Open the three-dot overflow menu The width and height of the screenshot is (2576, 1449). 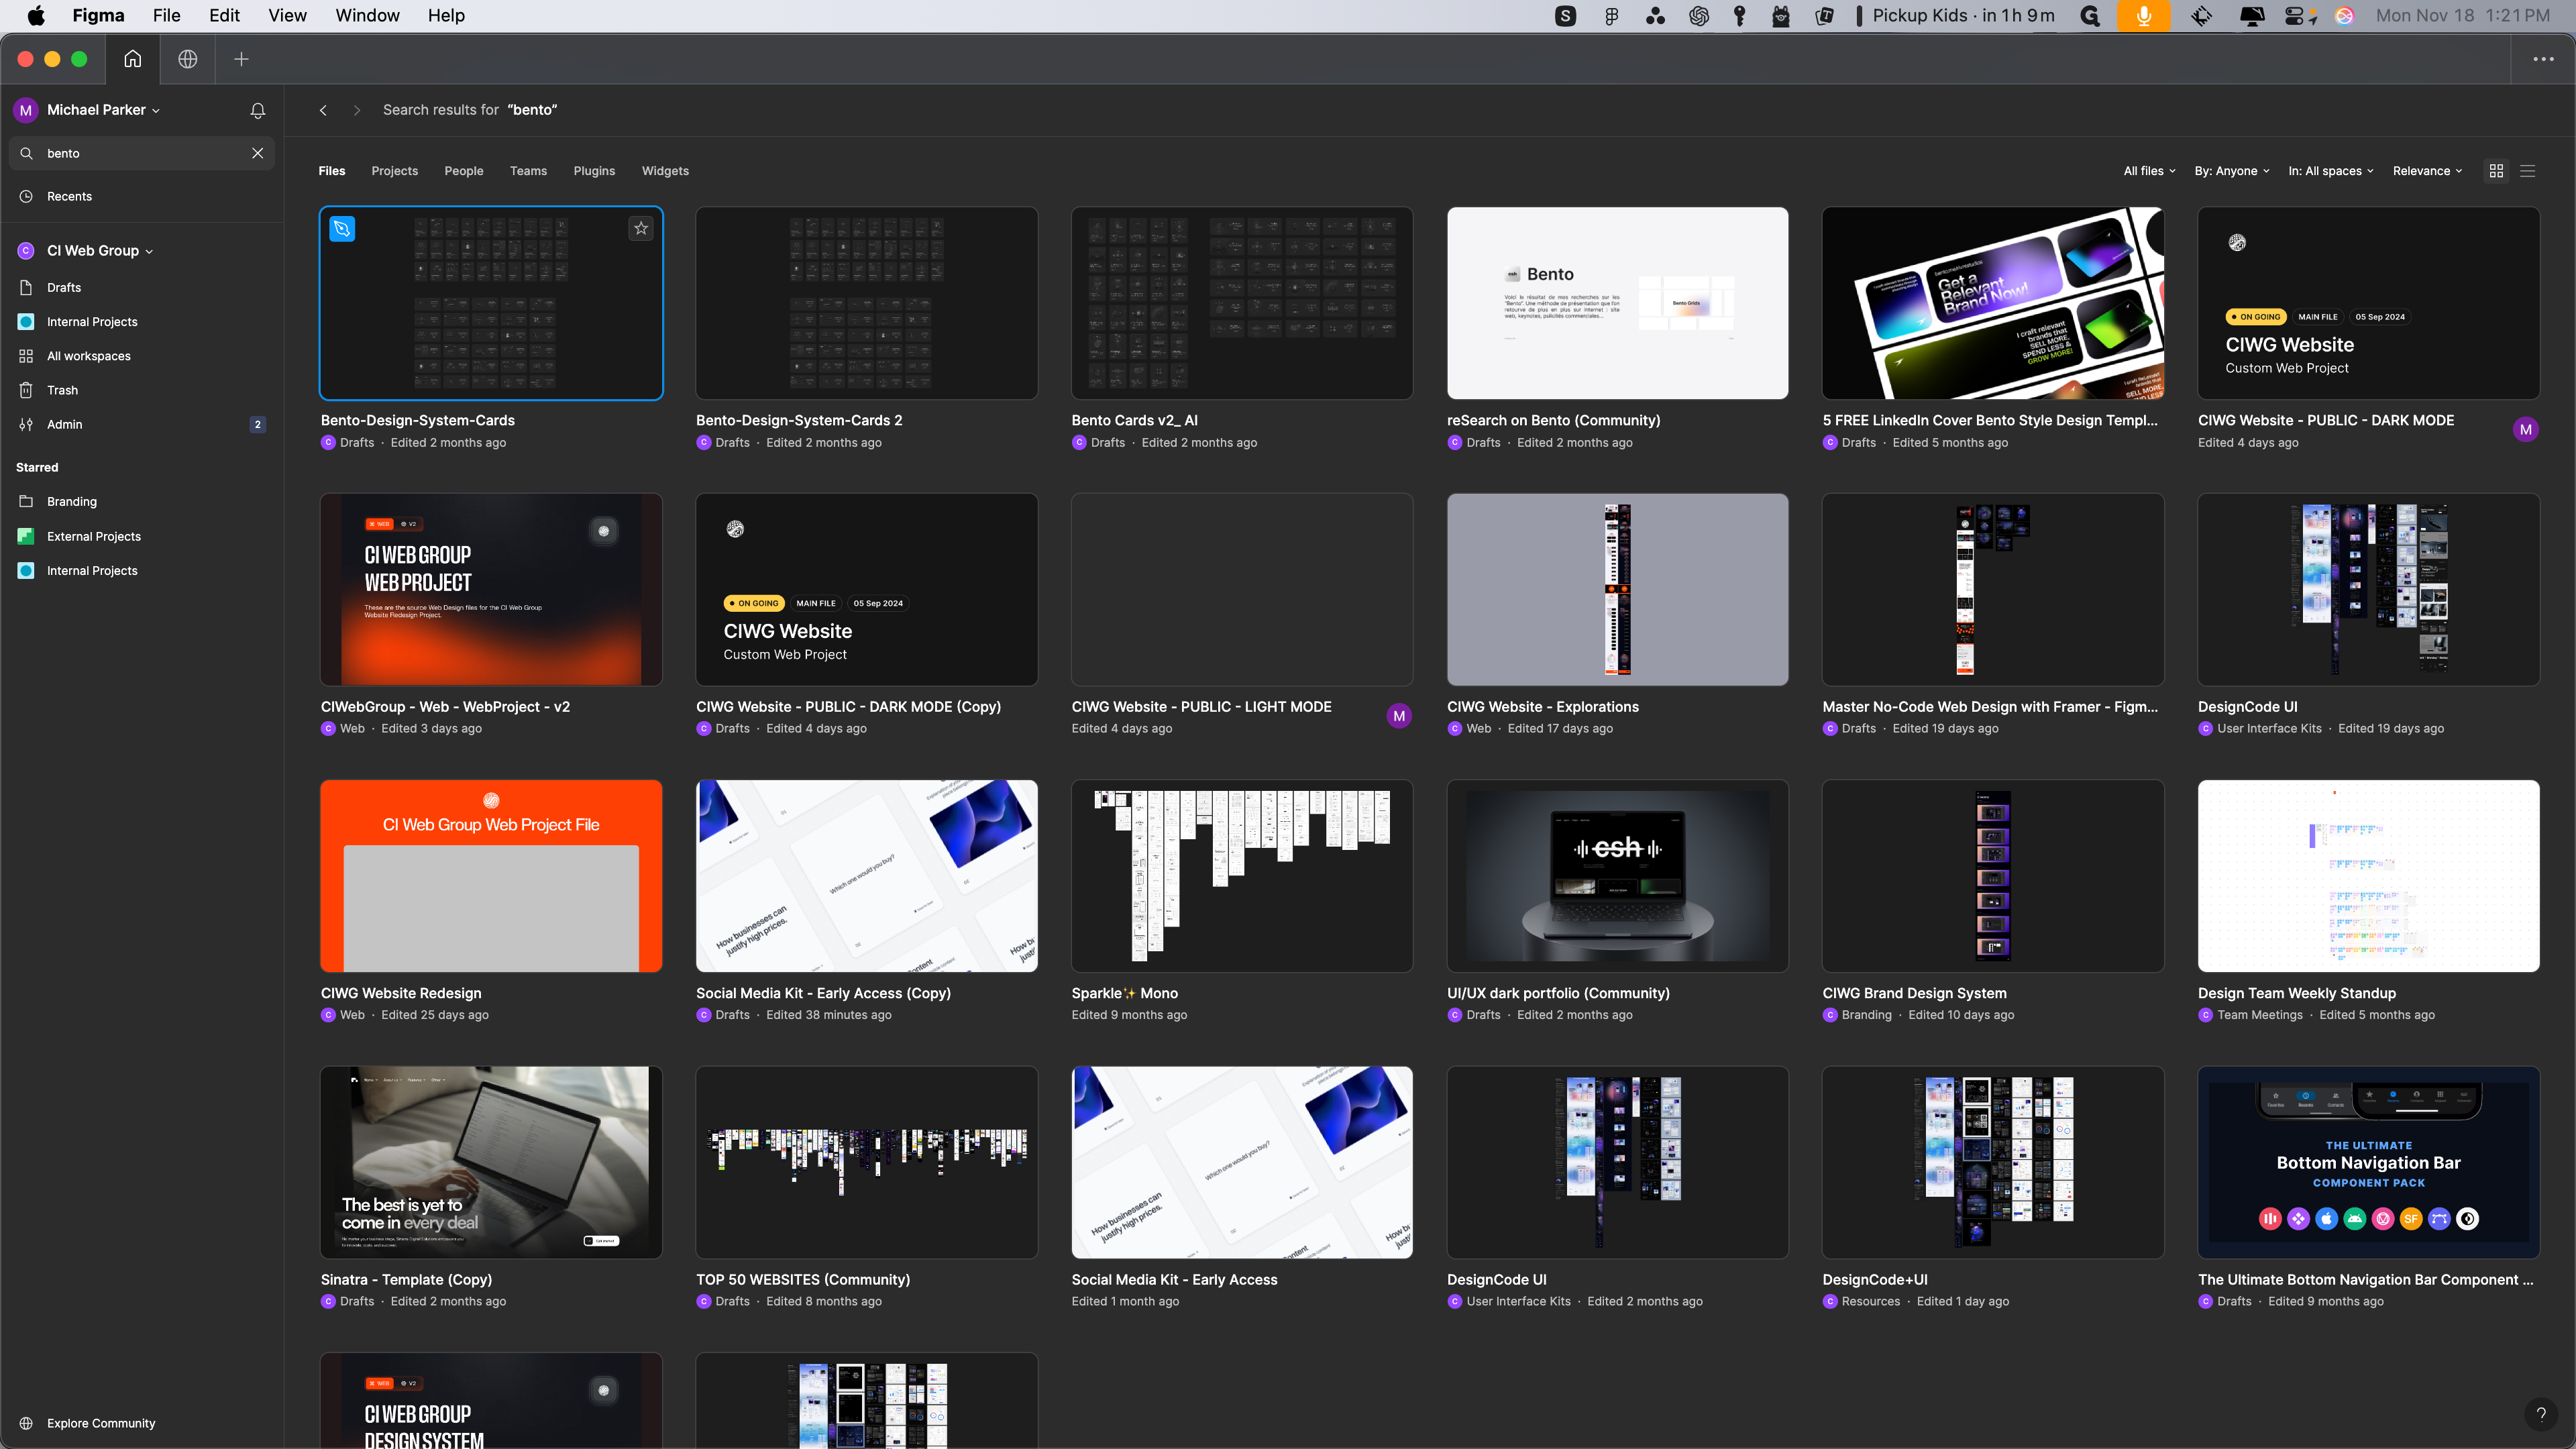click(x=2543, y=59)
